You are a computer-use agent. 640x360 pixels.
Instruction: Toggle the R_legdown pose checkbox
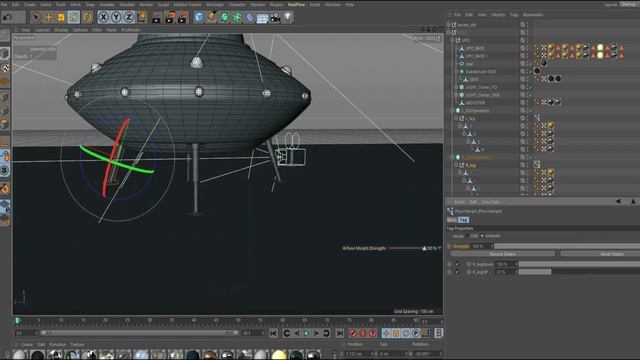458,264
